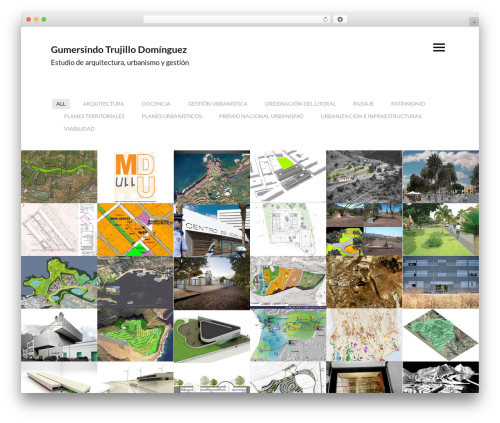Open dark harbor aerial rendering thumbnail
Image resolution: width=500 pixels, height=423 pixels.
pyautogui.click(x=135, y=282)
